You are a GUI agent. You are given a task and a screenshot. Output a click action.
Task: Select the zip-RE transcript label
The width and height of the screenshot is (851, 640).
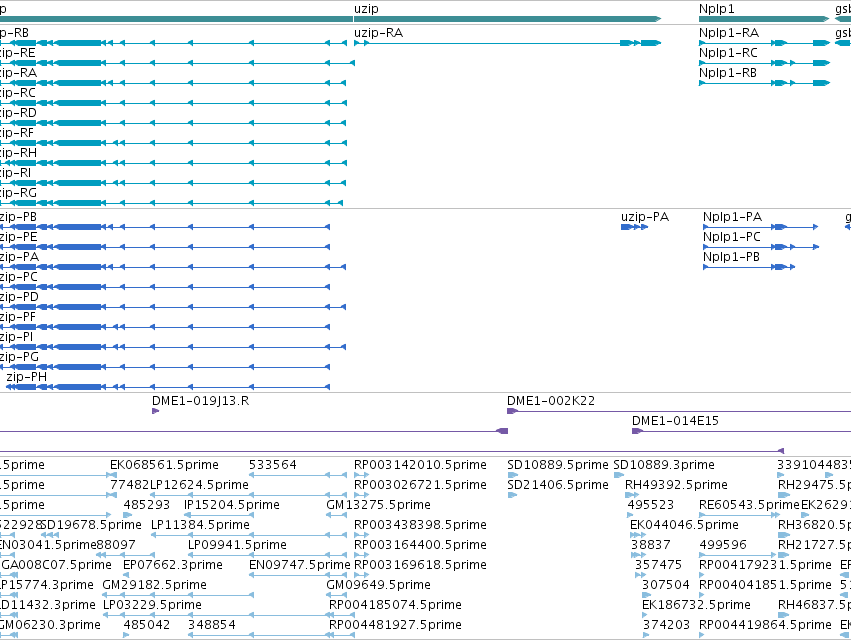17,53
